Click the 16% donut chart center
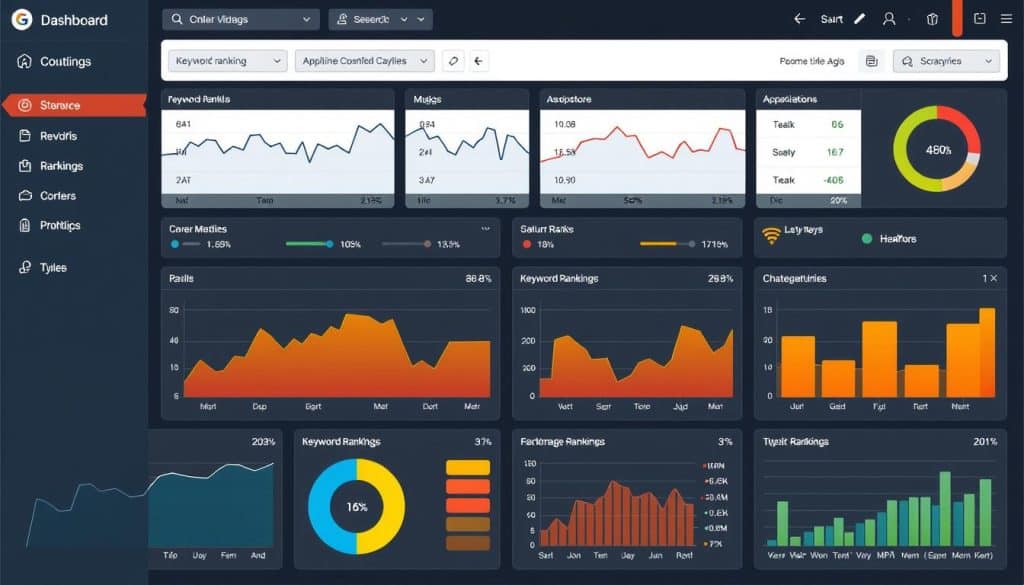The height and width of the screenshot is (585, 1024). [x=357, y=507]
